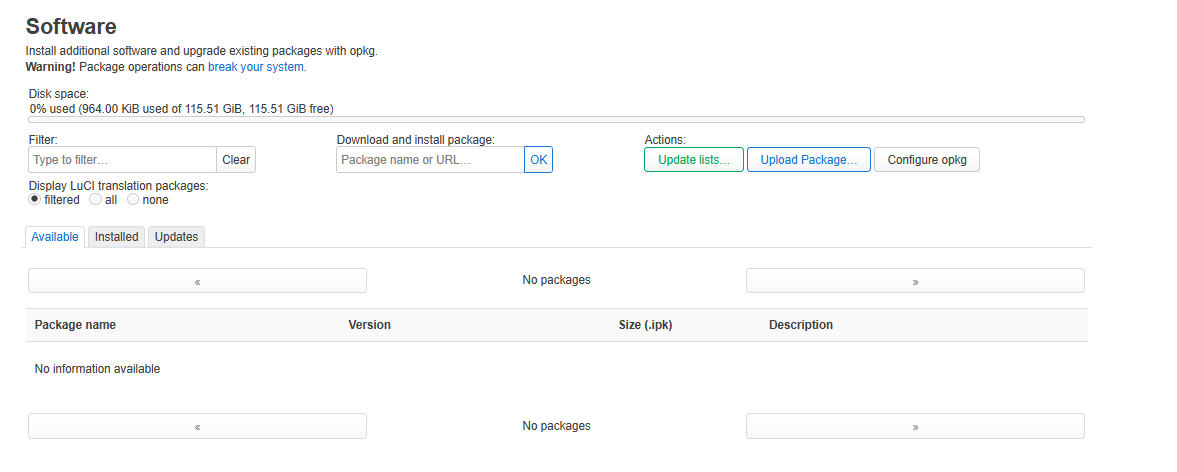Click the Update lists button

pos(694,160)
